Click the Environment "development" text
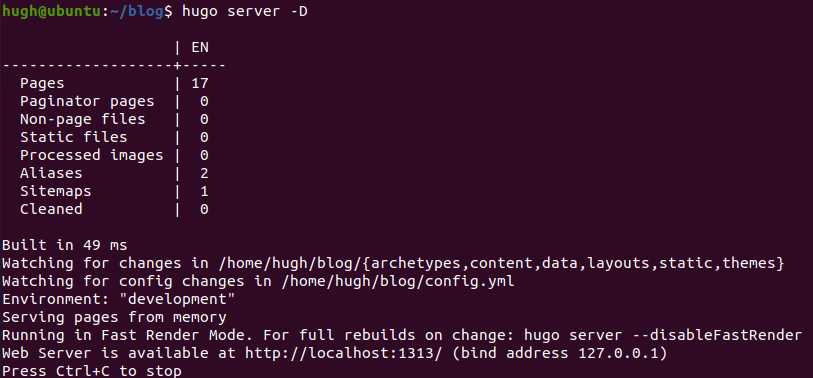 coord(119,300)
